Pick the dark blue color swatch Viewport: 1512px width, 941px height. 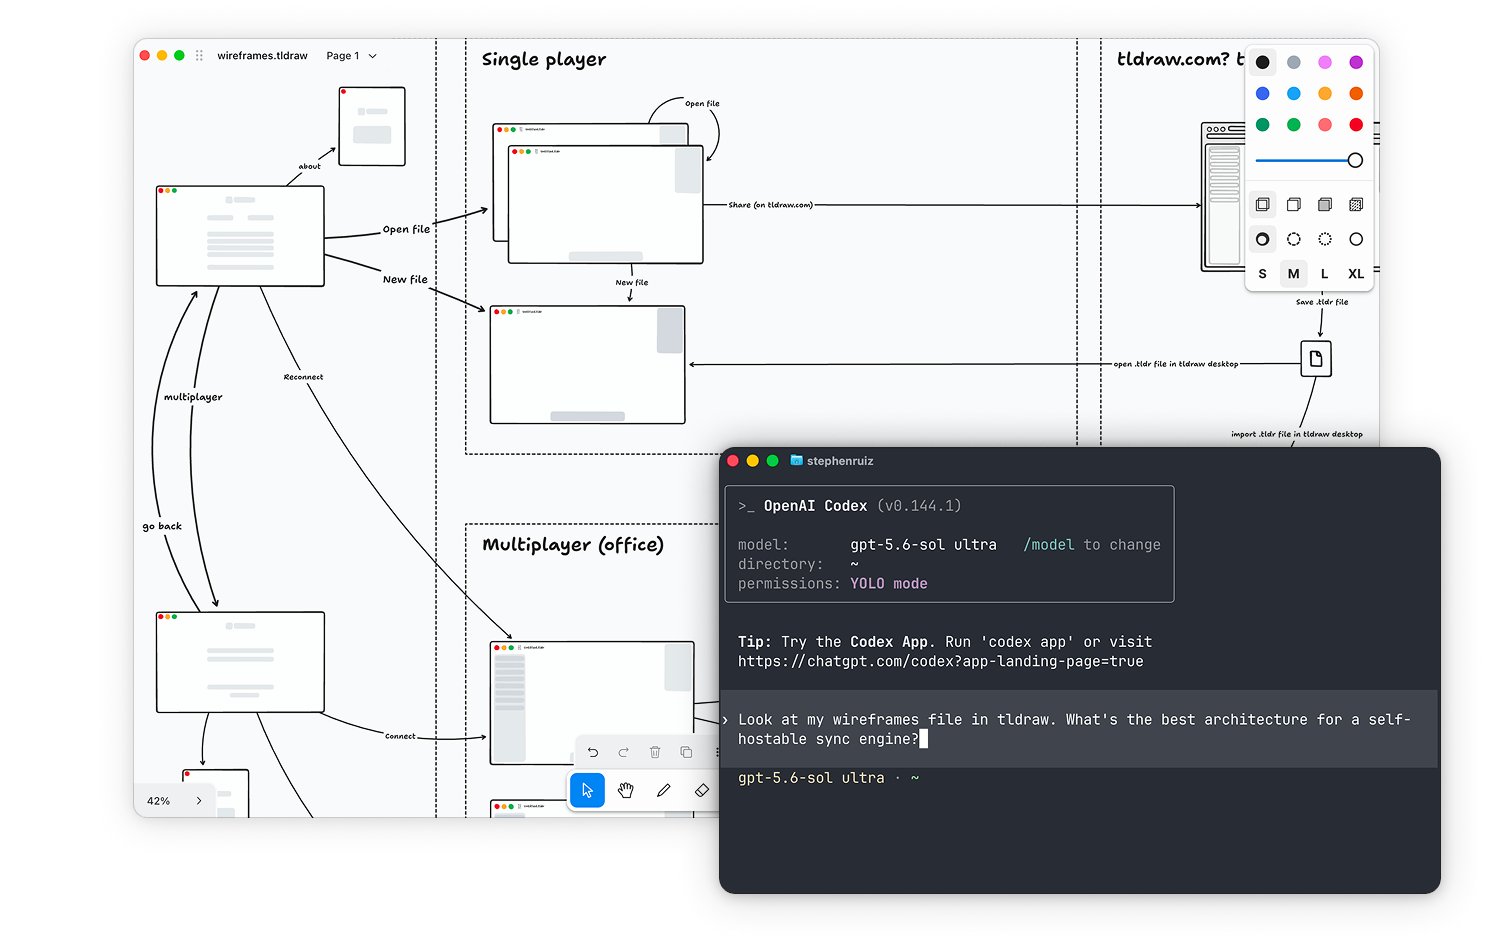[1263, 93]
